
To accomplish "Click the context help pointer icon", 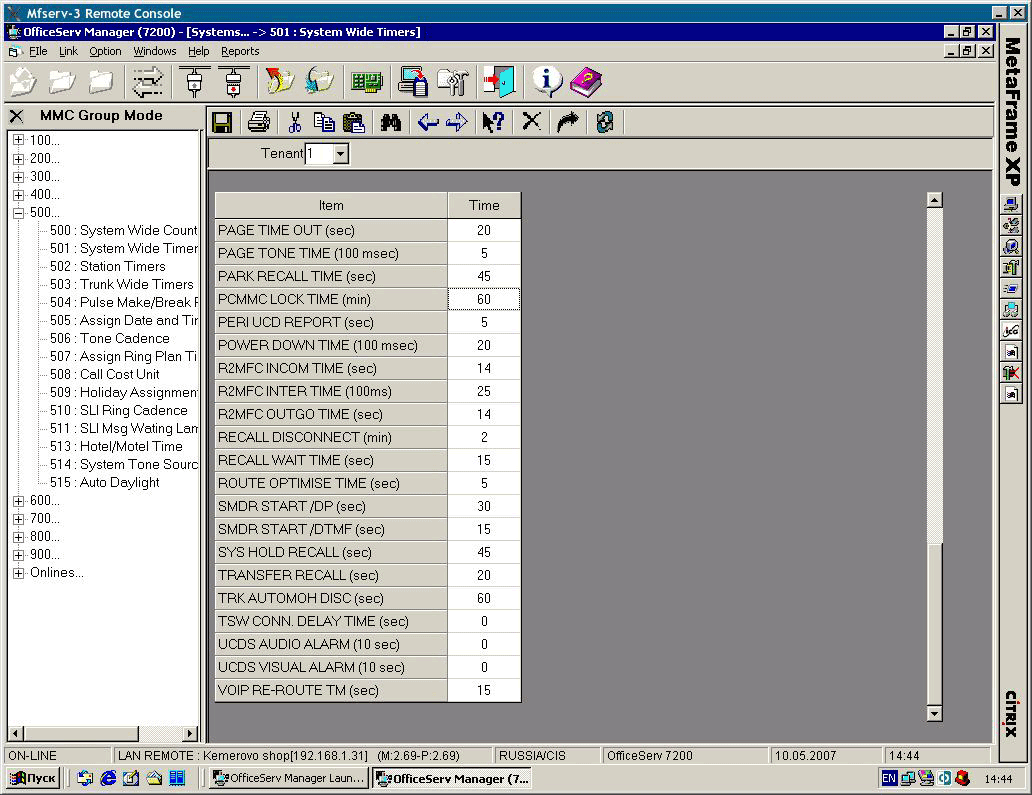I will coord(493,122).
